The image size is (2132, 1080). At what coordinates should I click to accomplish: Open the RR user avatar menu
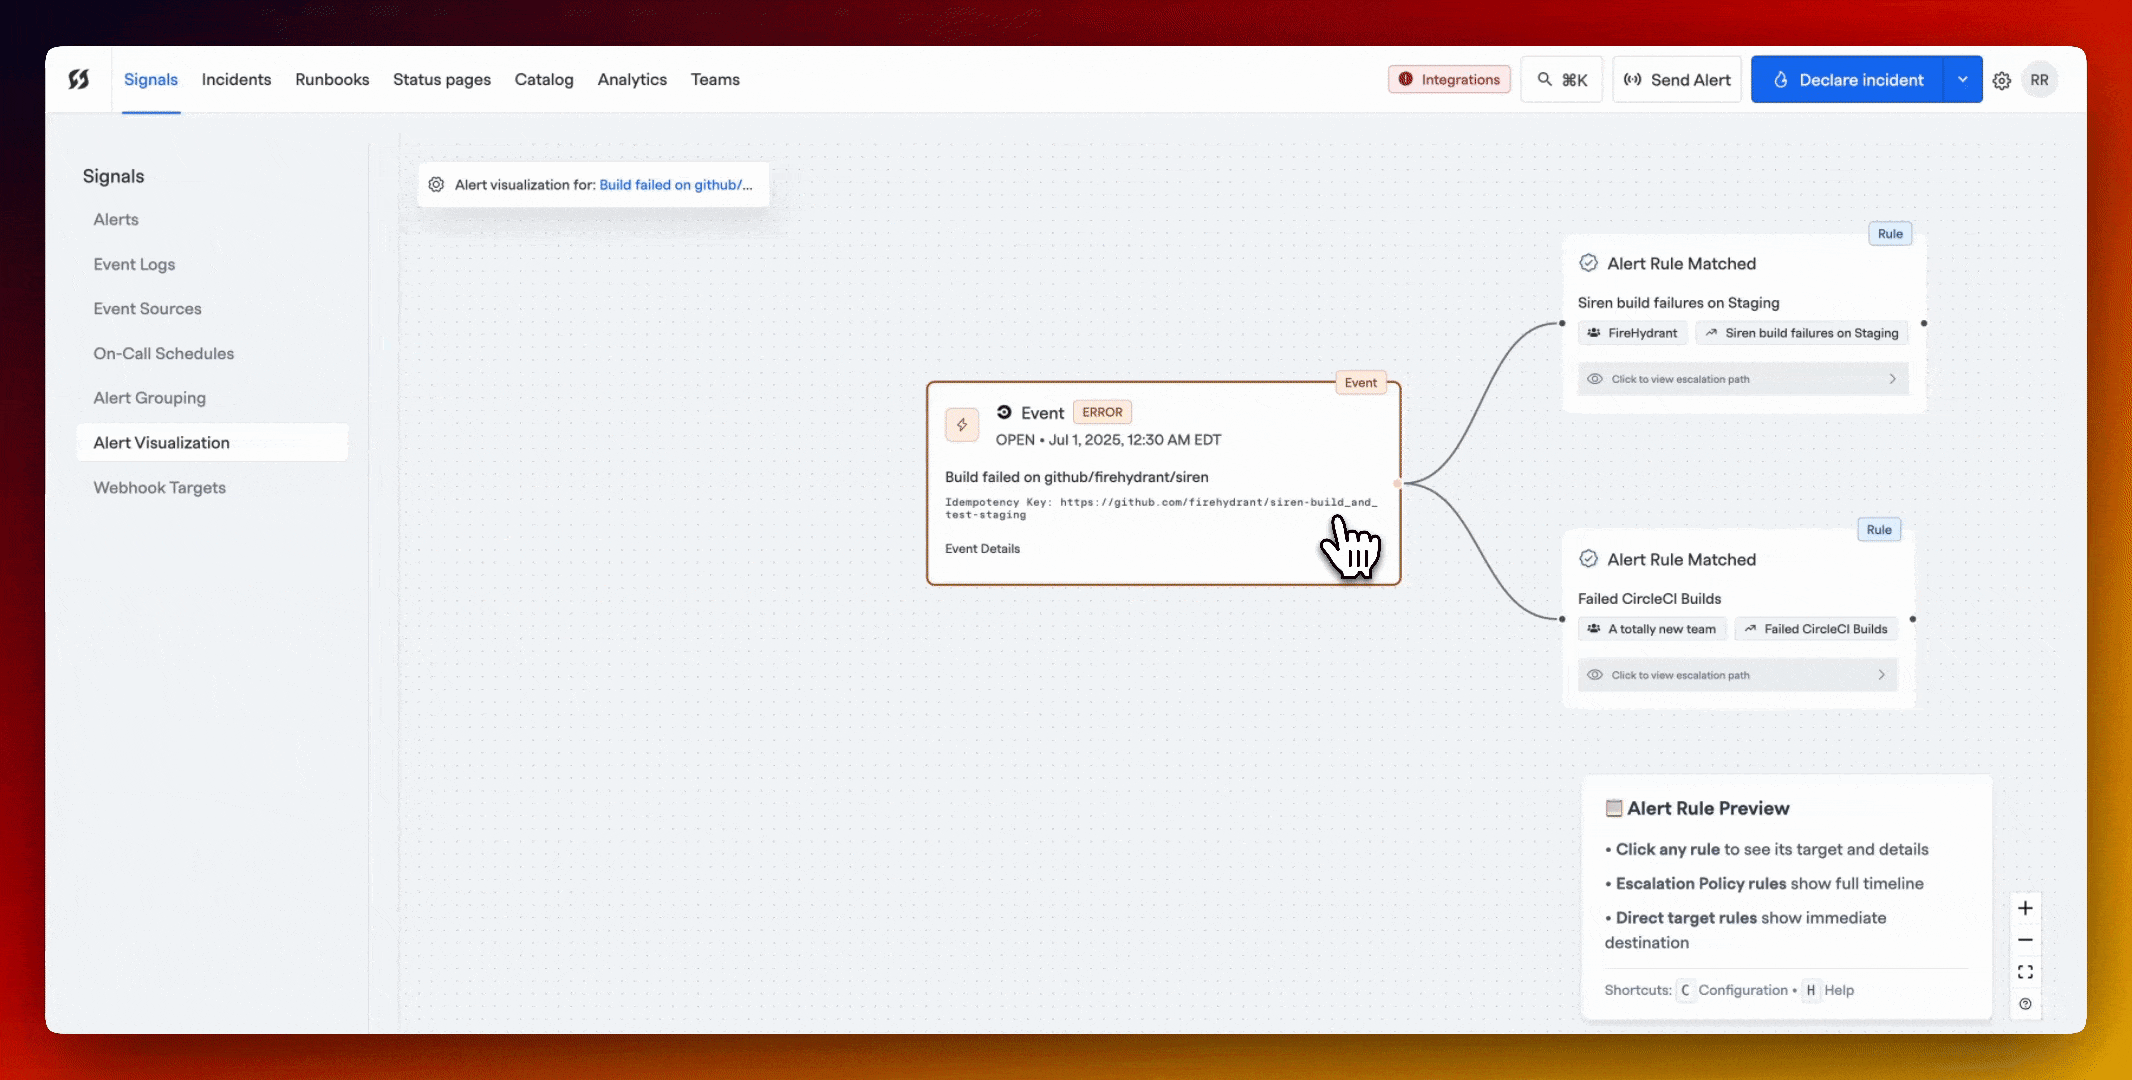(2039, 80)
